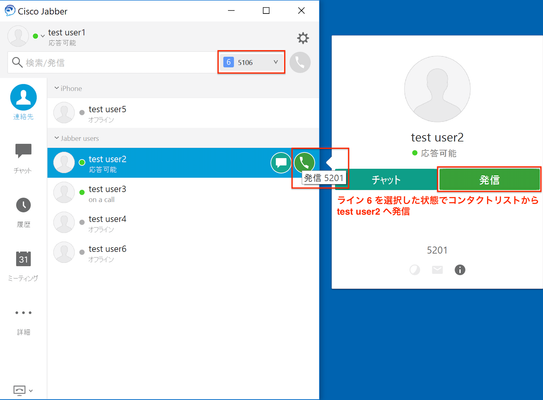Open the phone device control menu

coord(23,390)
